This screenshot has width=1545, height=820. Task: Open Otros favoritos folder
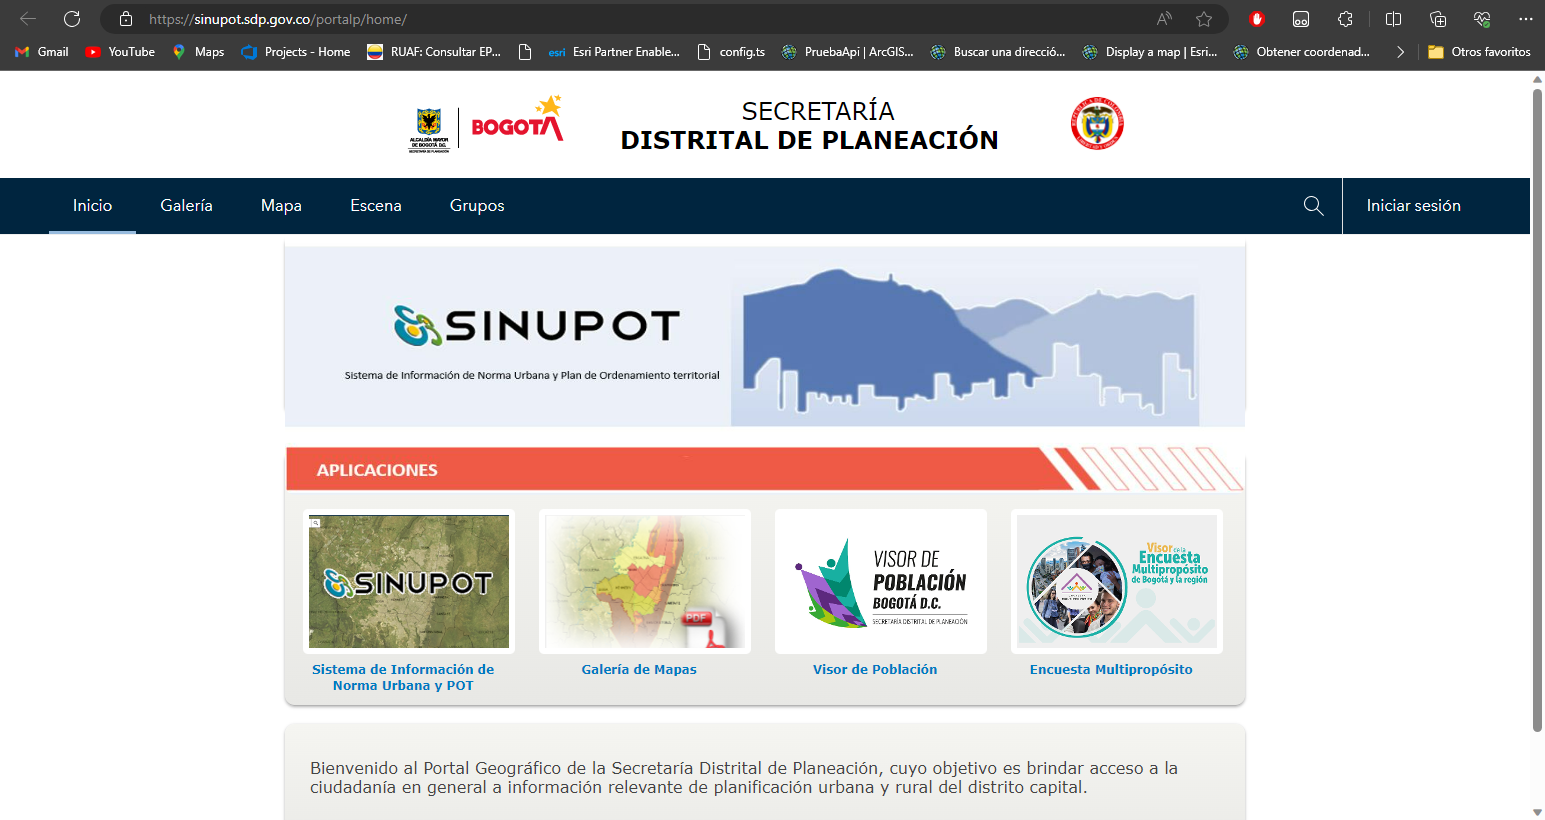point(1479,52)
